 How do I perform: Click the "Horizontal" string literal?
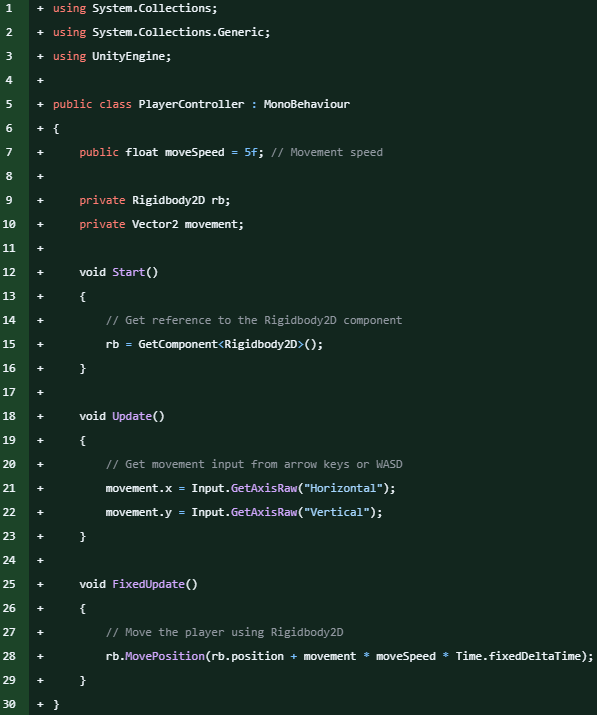pyautogui.click(x=343, y=488)
